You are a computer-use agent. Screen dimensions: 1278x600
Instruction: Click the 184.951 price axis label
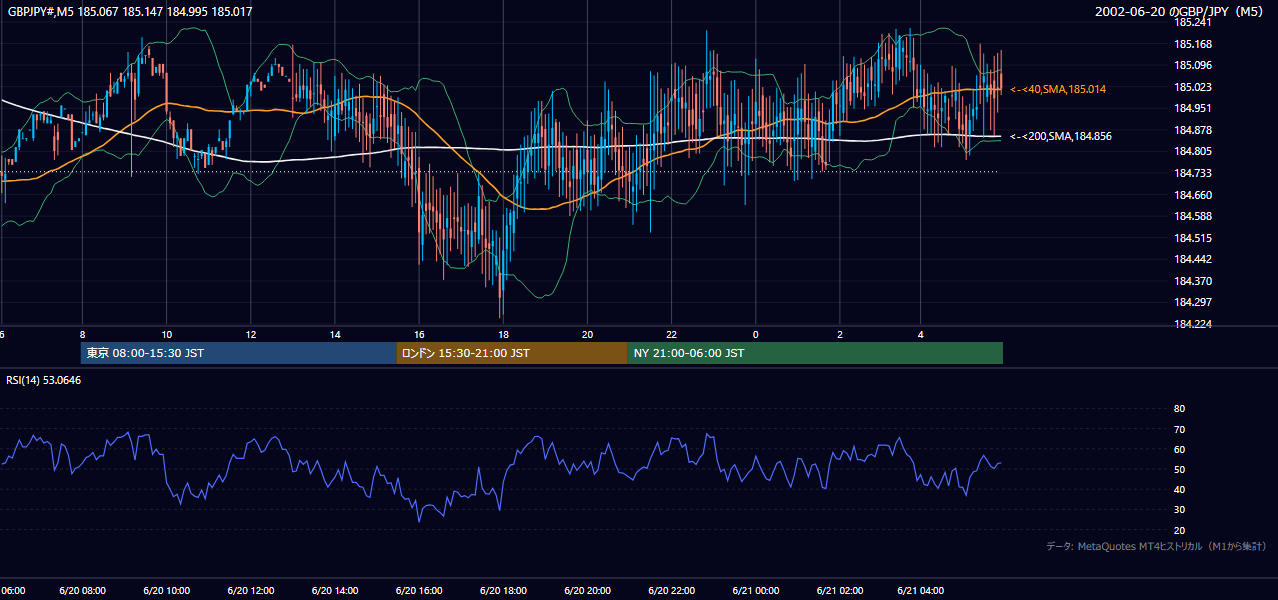[x=1193, y=109]
